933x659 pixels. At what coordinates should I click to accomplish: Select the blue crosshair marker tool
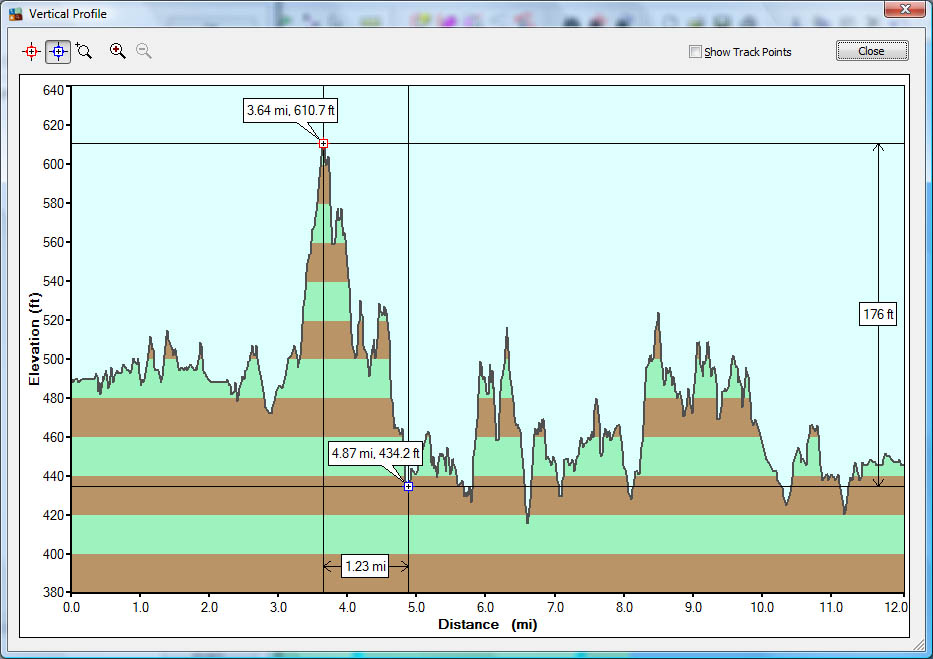58,51
